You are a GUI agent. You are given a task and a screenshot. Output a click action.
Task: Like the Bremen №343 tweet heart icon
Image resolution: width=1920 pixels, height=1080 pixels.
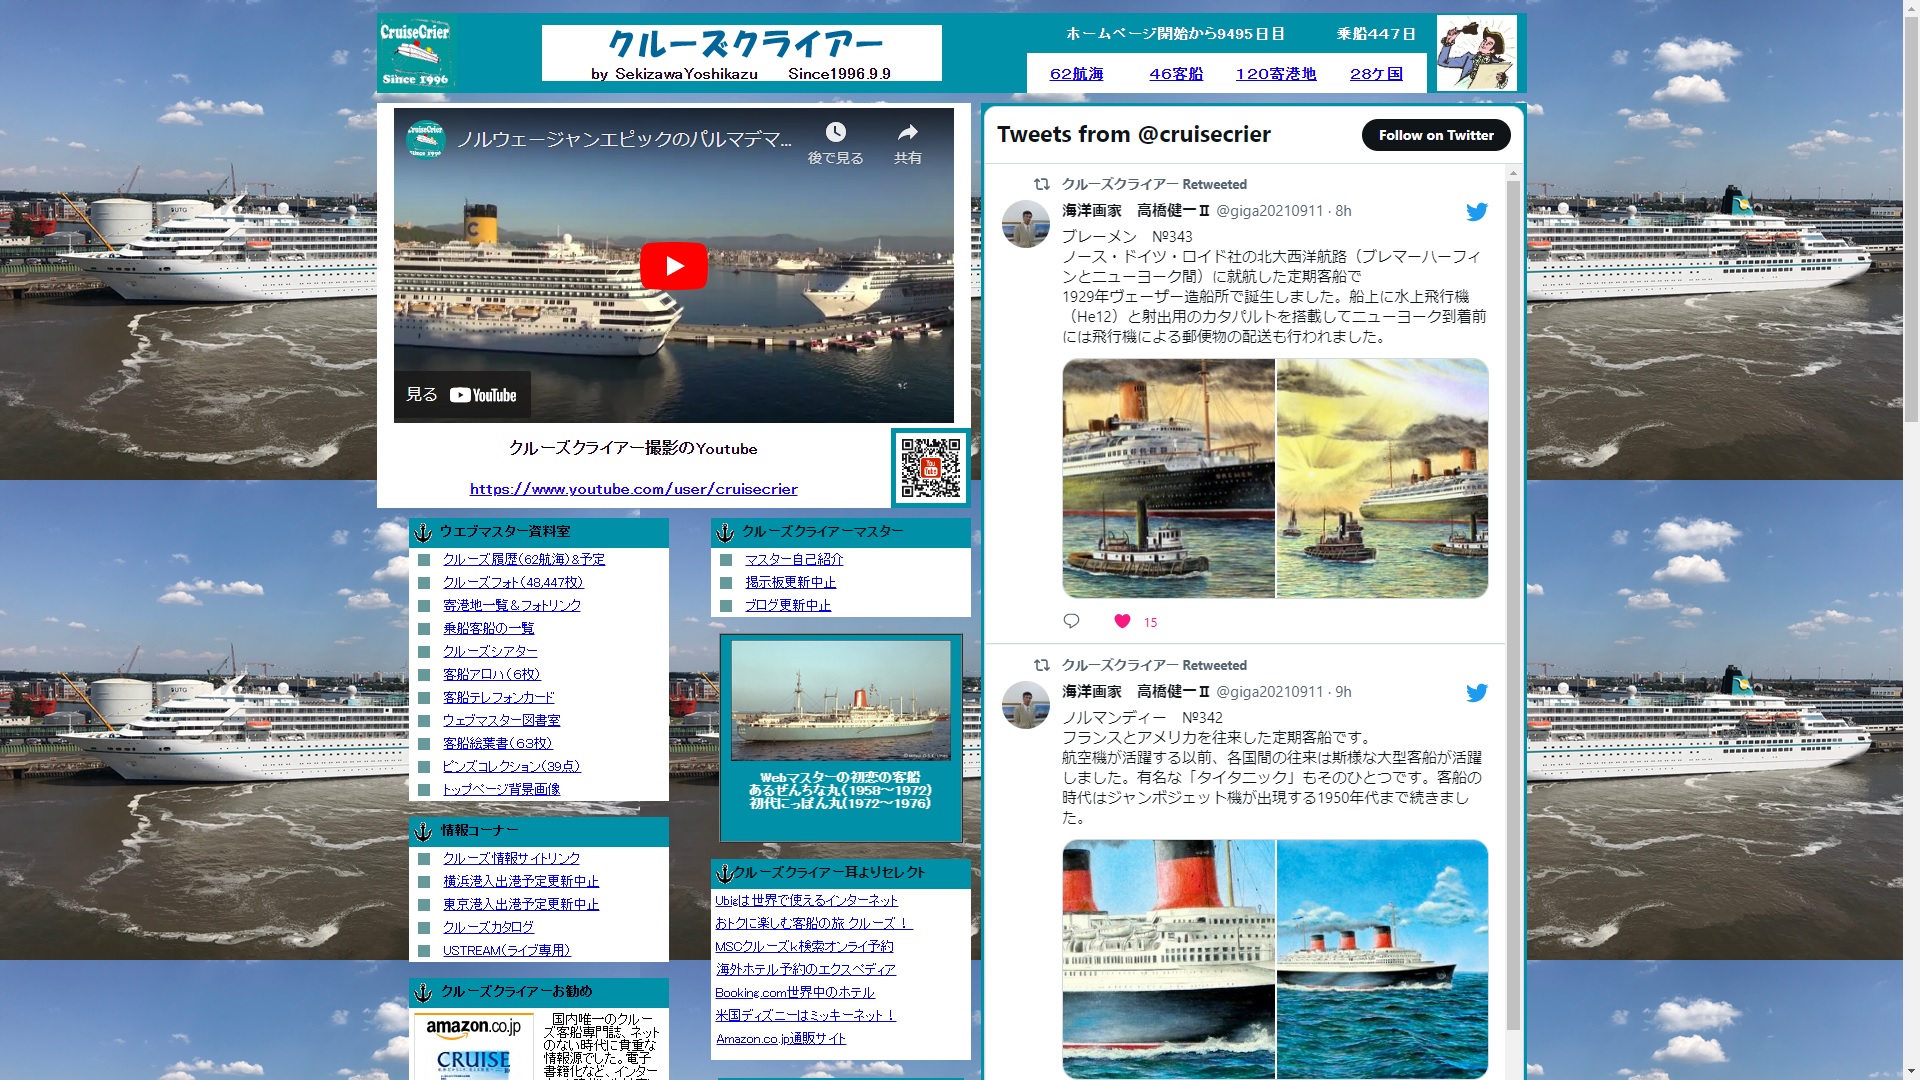pyautogui.click(x=1122, y=621)
